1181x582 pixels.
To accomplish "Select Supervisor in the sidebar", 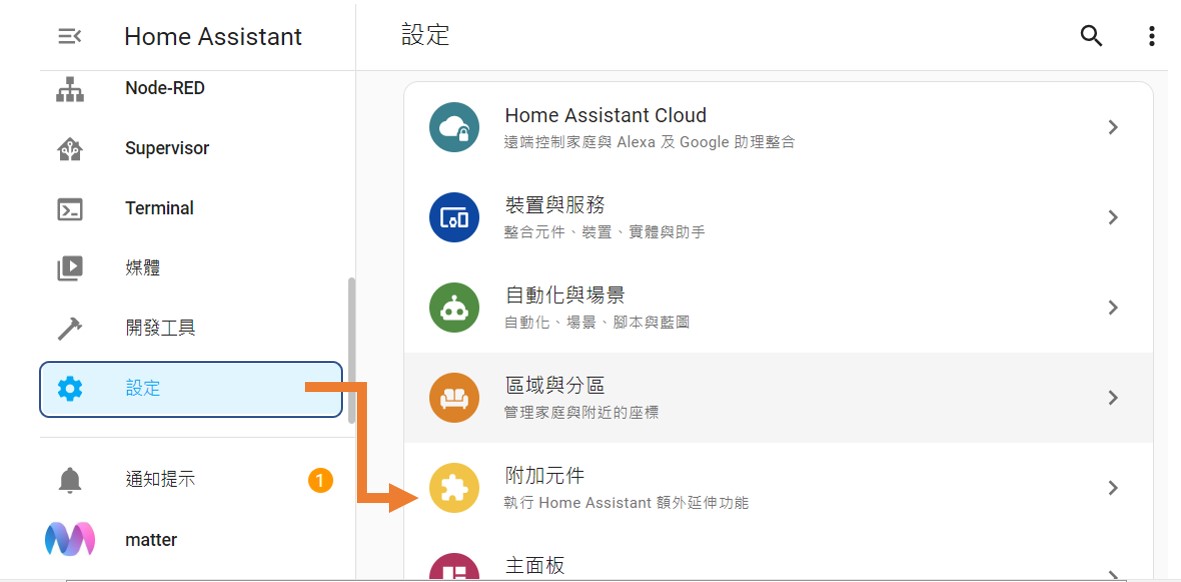I will tap(166, 148).
